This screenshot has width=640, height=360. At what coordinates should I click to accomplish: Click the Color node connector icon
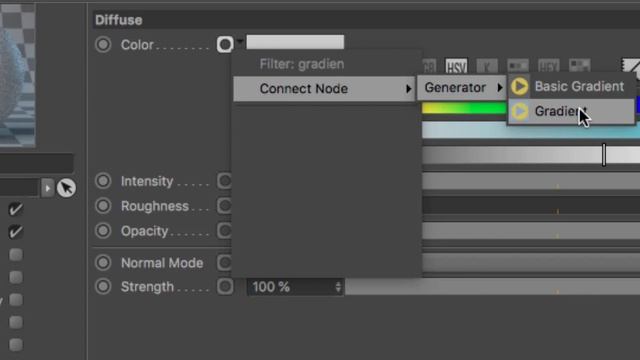point(225,44)
